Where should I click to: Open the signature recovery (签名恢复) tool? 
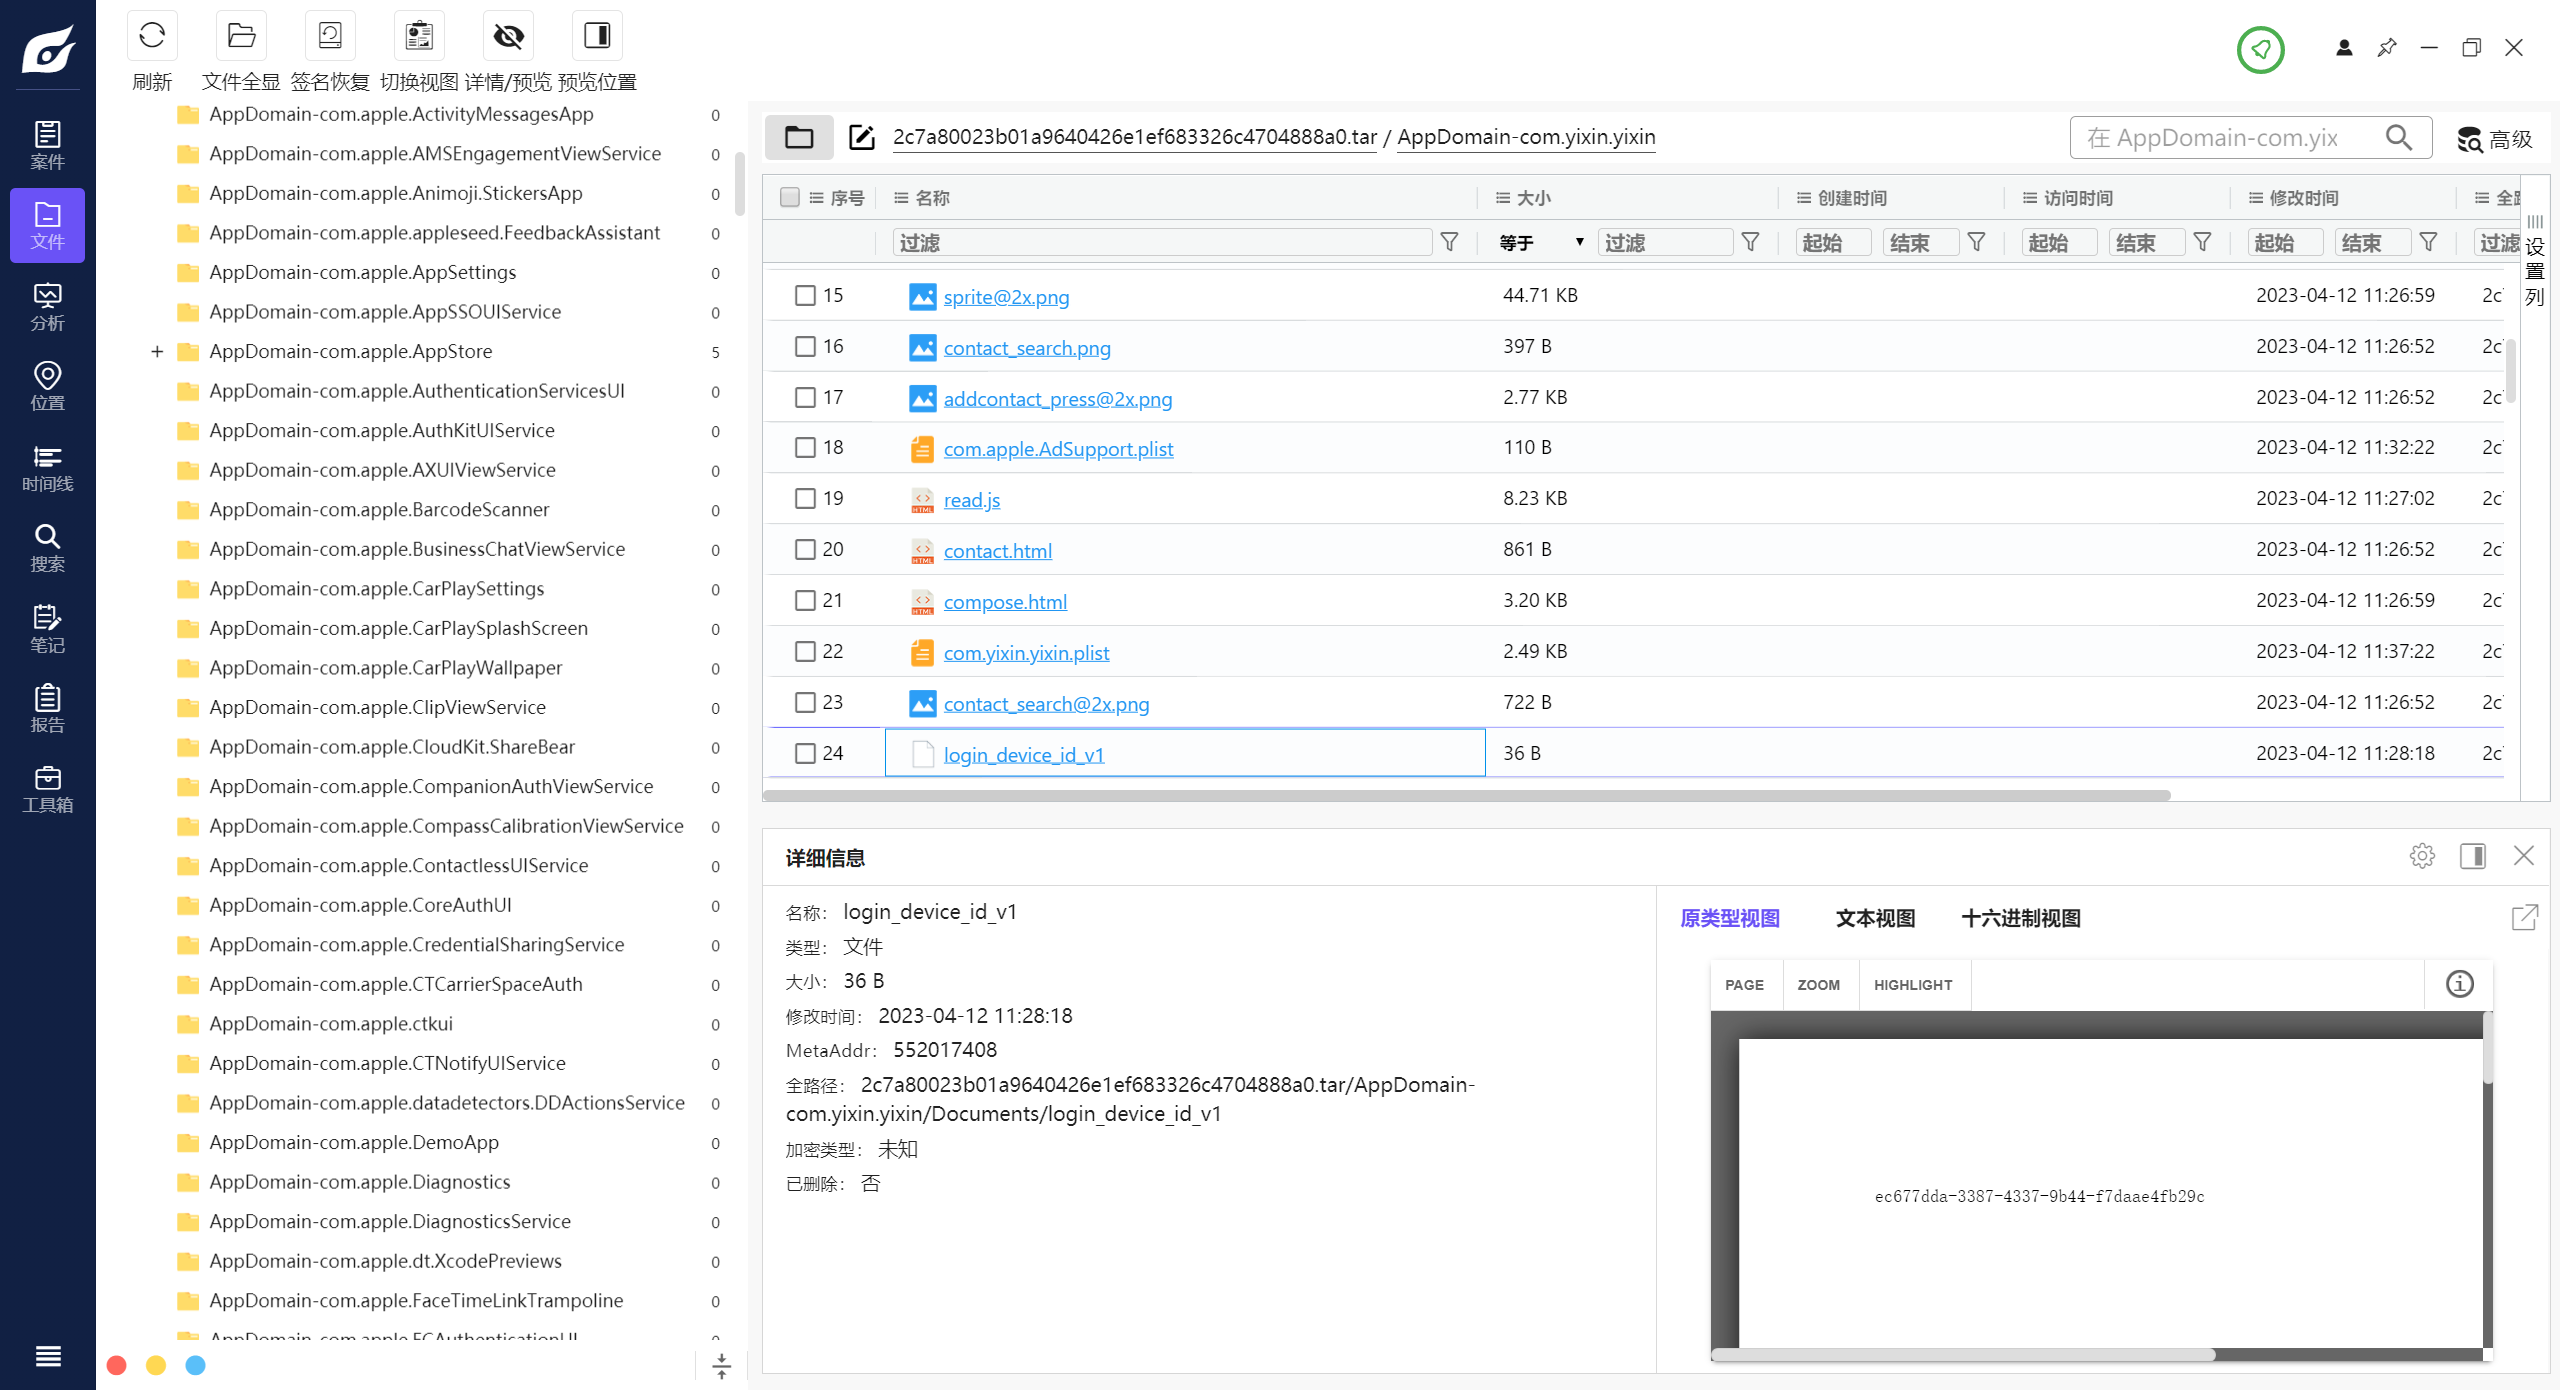pyautogui.click(x=330, y=37)
